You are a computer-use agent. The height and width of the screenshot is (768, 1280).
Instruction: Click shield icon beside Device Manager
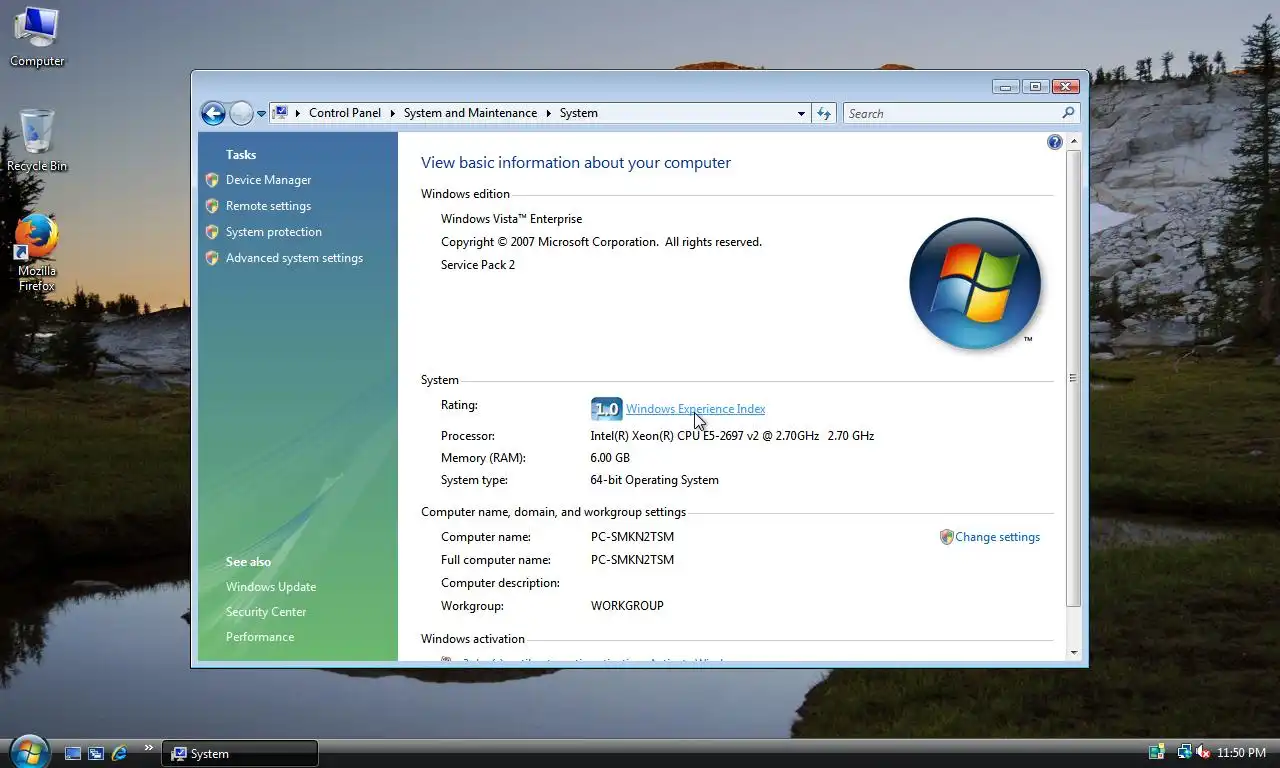point(211,180)
